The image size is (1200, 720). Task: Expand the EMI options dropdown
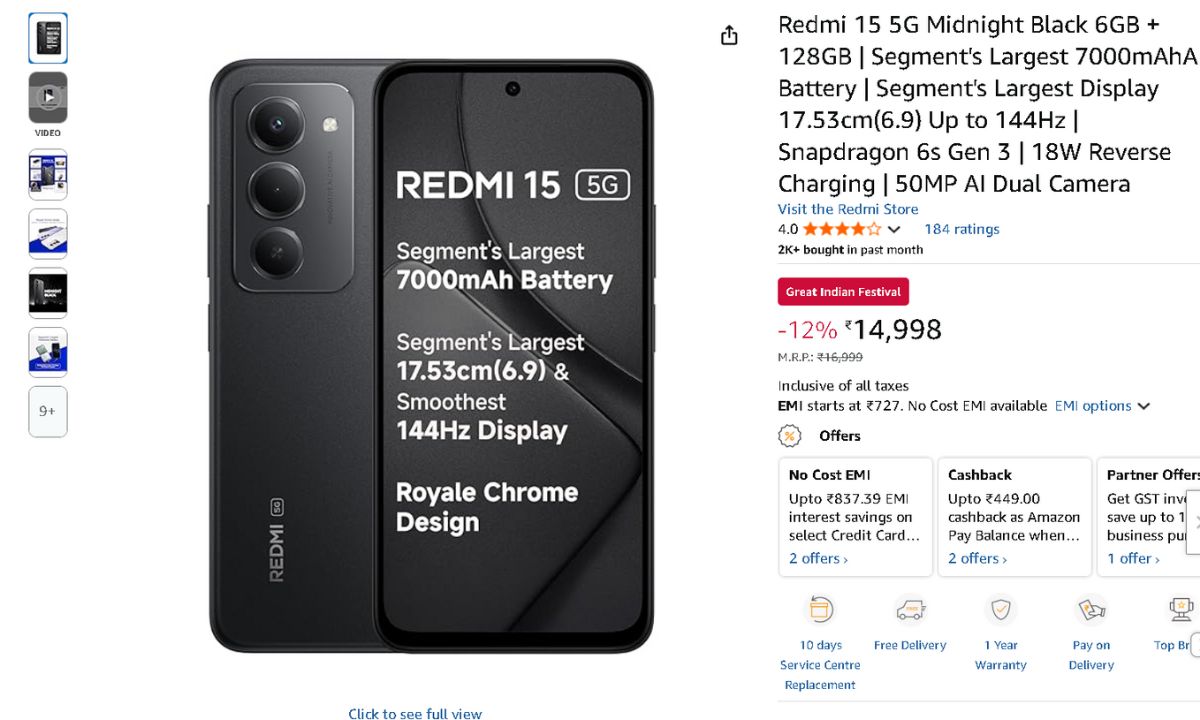1102,406
